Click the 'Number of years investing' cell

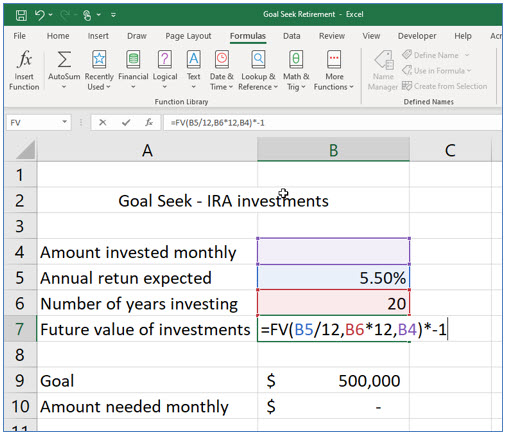[x=147, y=303]
